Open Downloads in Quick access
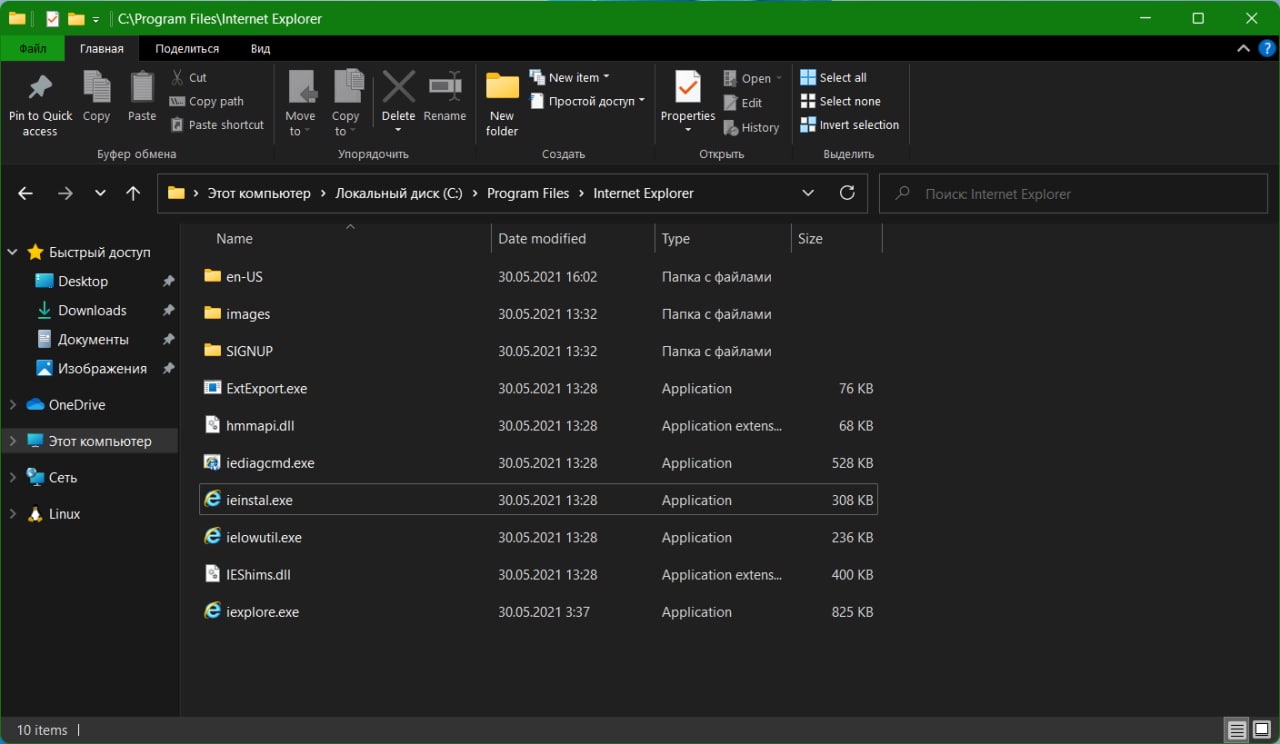Screen dimensions: 1280x744 point(92,310)
